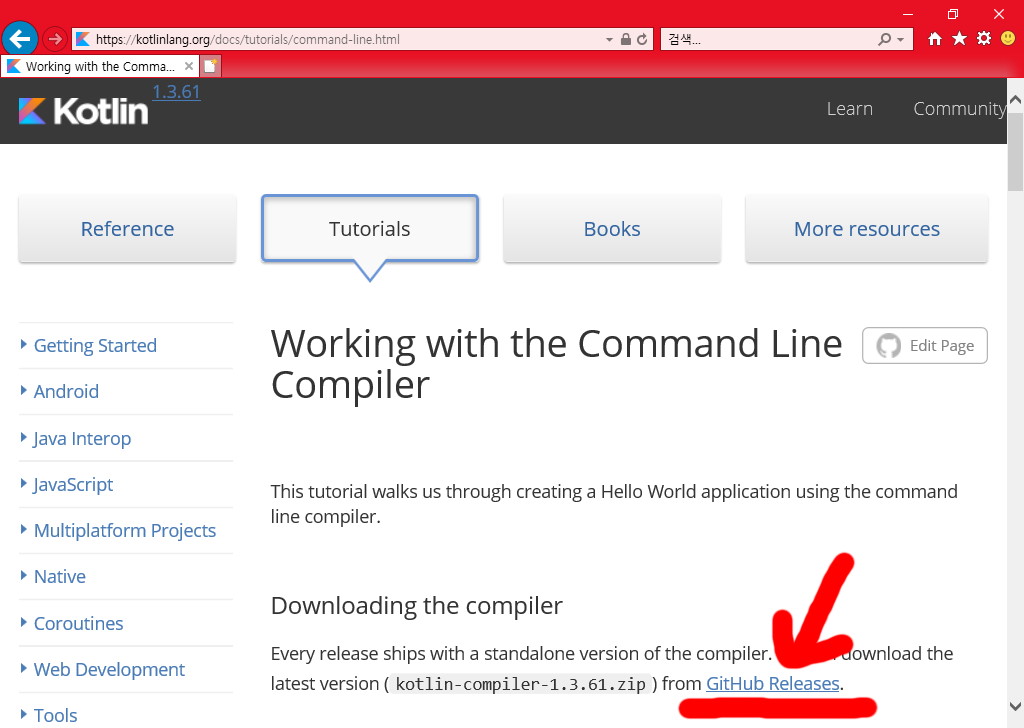Open the address bar autocomplete dropdown arrow

[609, 40]
